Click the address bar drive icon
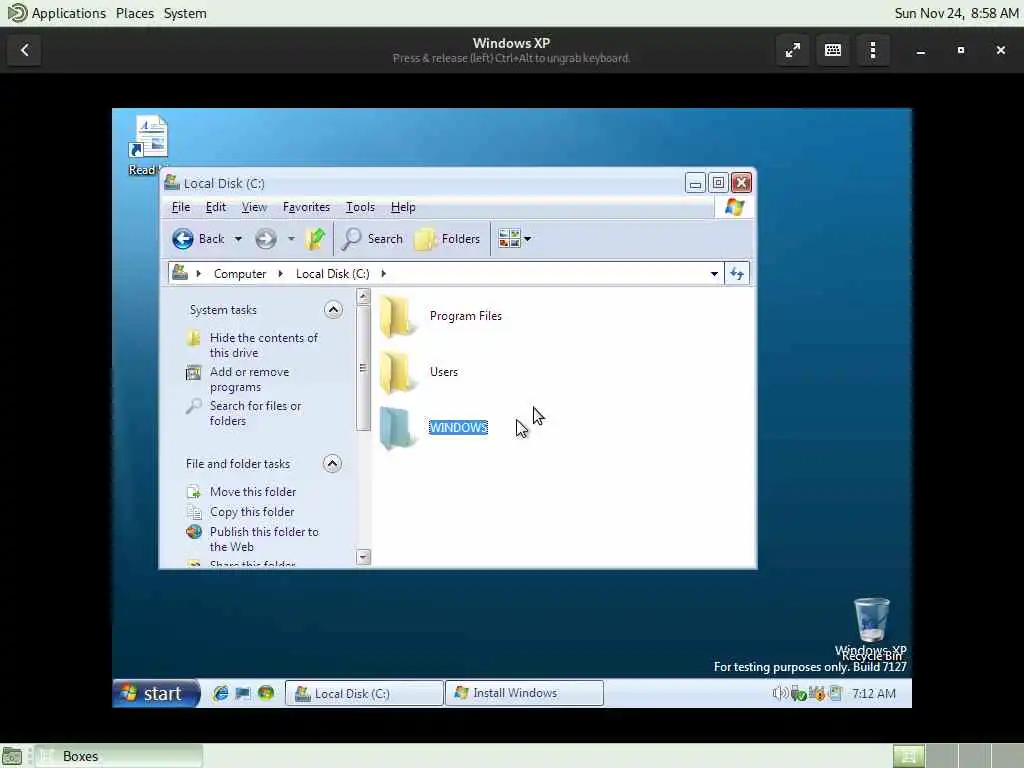 point(180,272)
